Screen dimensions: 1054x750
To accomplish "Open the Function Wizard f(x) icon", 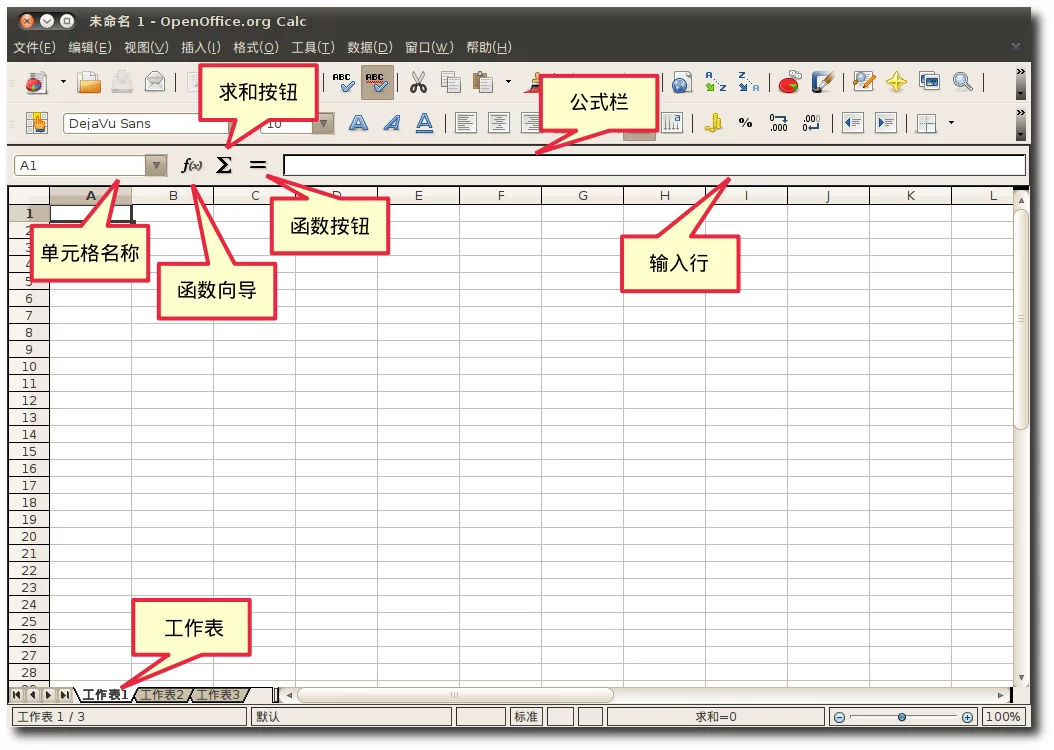I will click(x=192, y=165).
